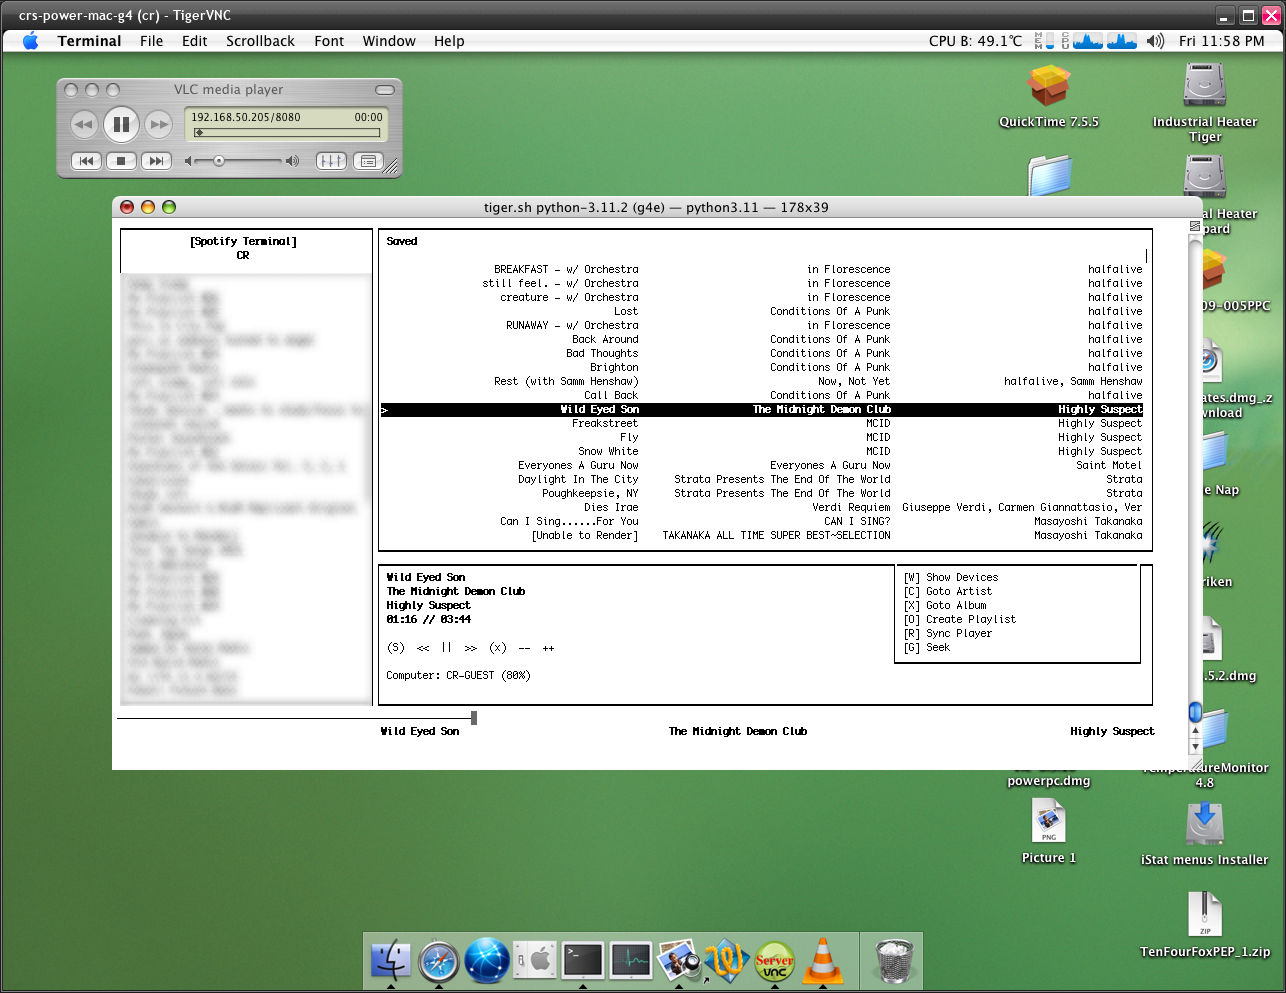Click VLC's full-volume speaker icon
The width and height of the screenshot is (1286, 993).
(x=292, y=161)
